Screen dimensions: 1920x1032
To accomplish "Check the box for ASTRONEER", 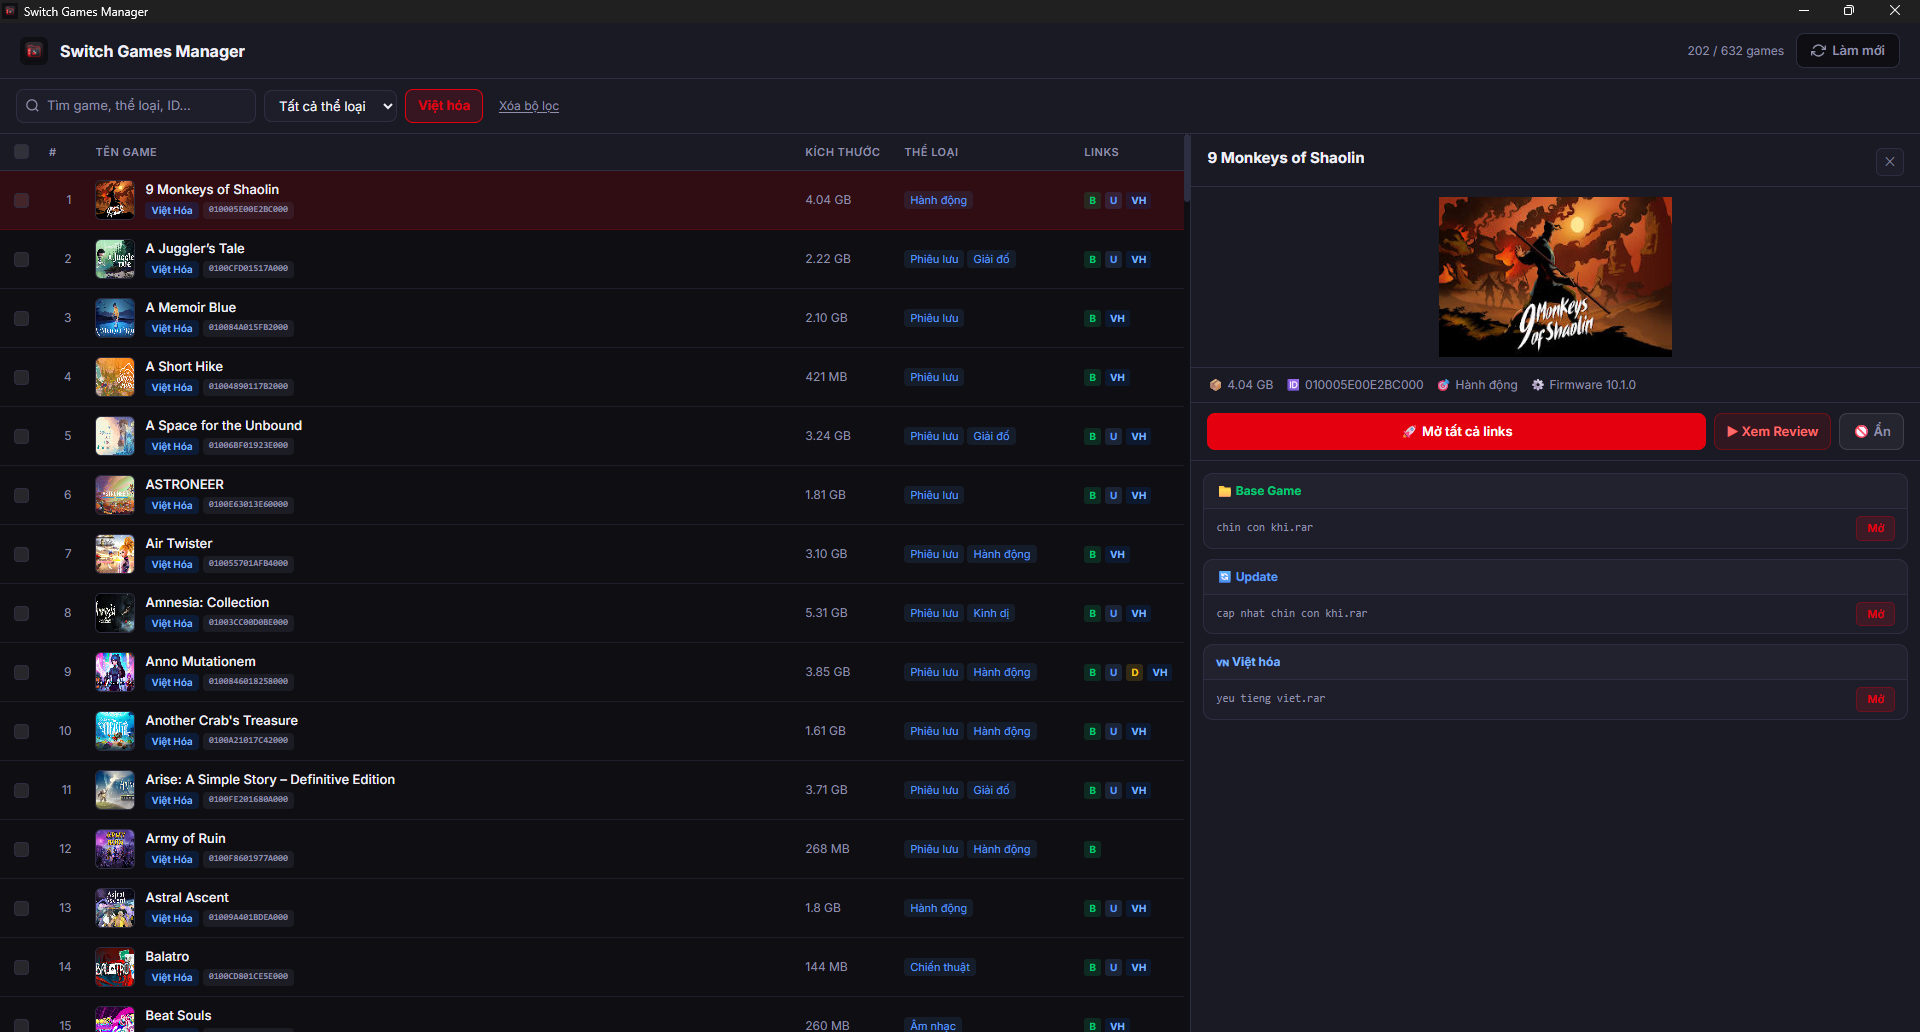I will (21, 495).
